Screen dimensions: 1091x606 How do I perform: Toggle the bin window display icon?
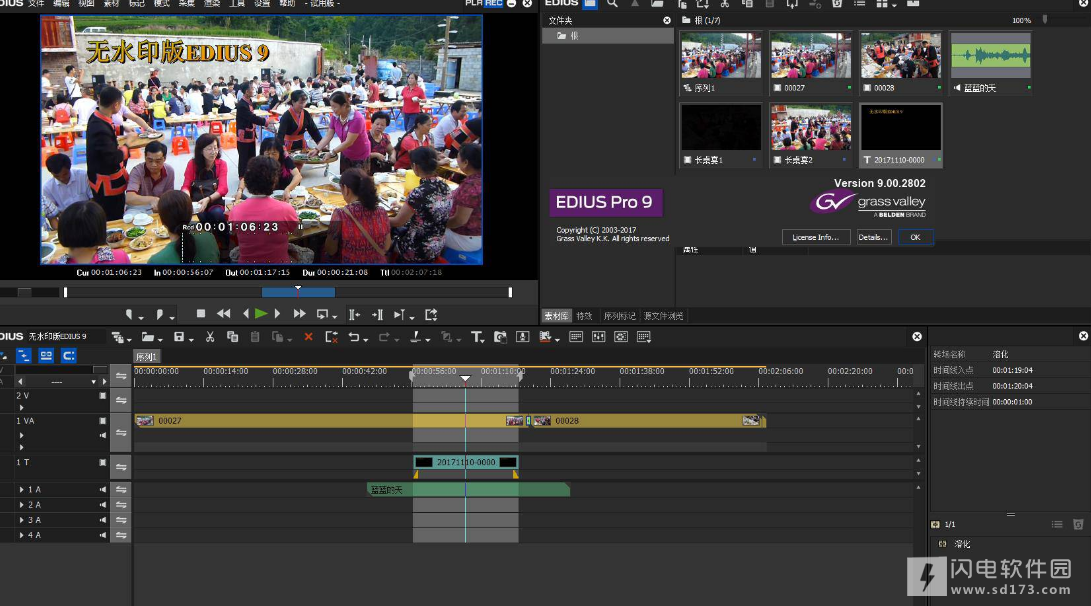click(x=576, y=337)
